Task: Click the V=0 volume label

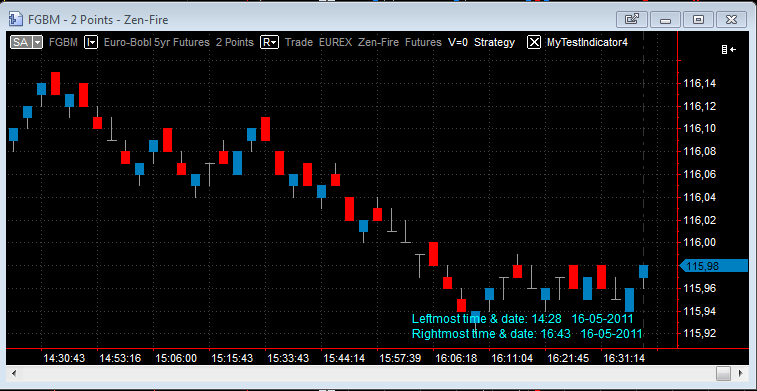Action: pyautogui.click(x=458, y=42)
